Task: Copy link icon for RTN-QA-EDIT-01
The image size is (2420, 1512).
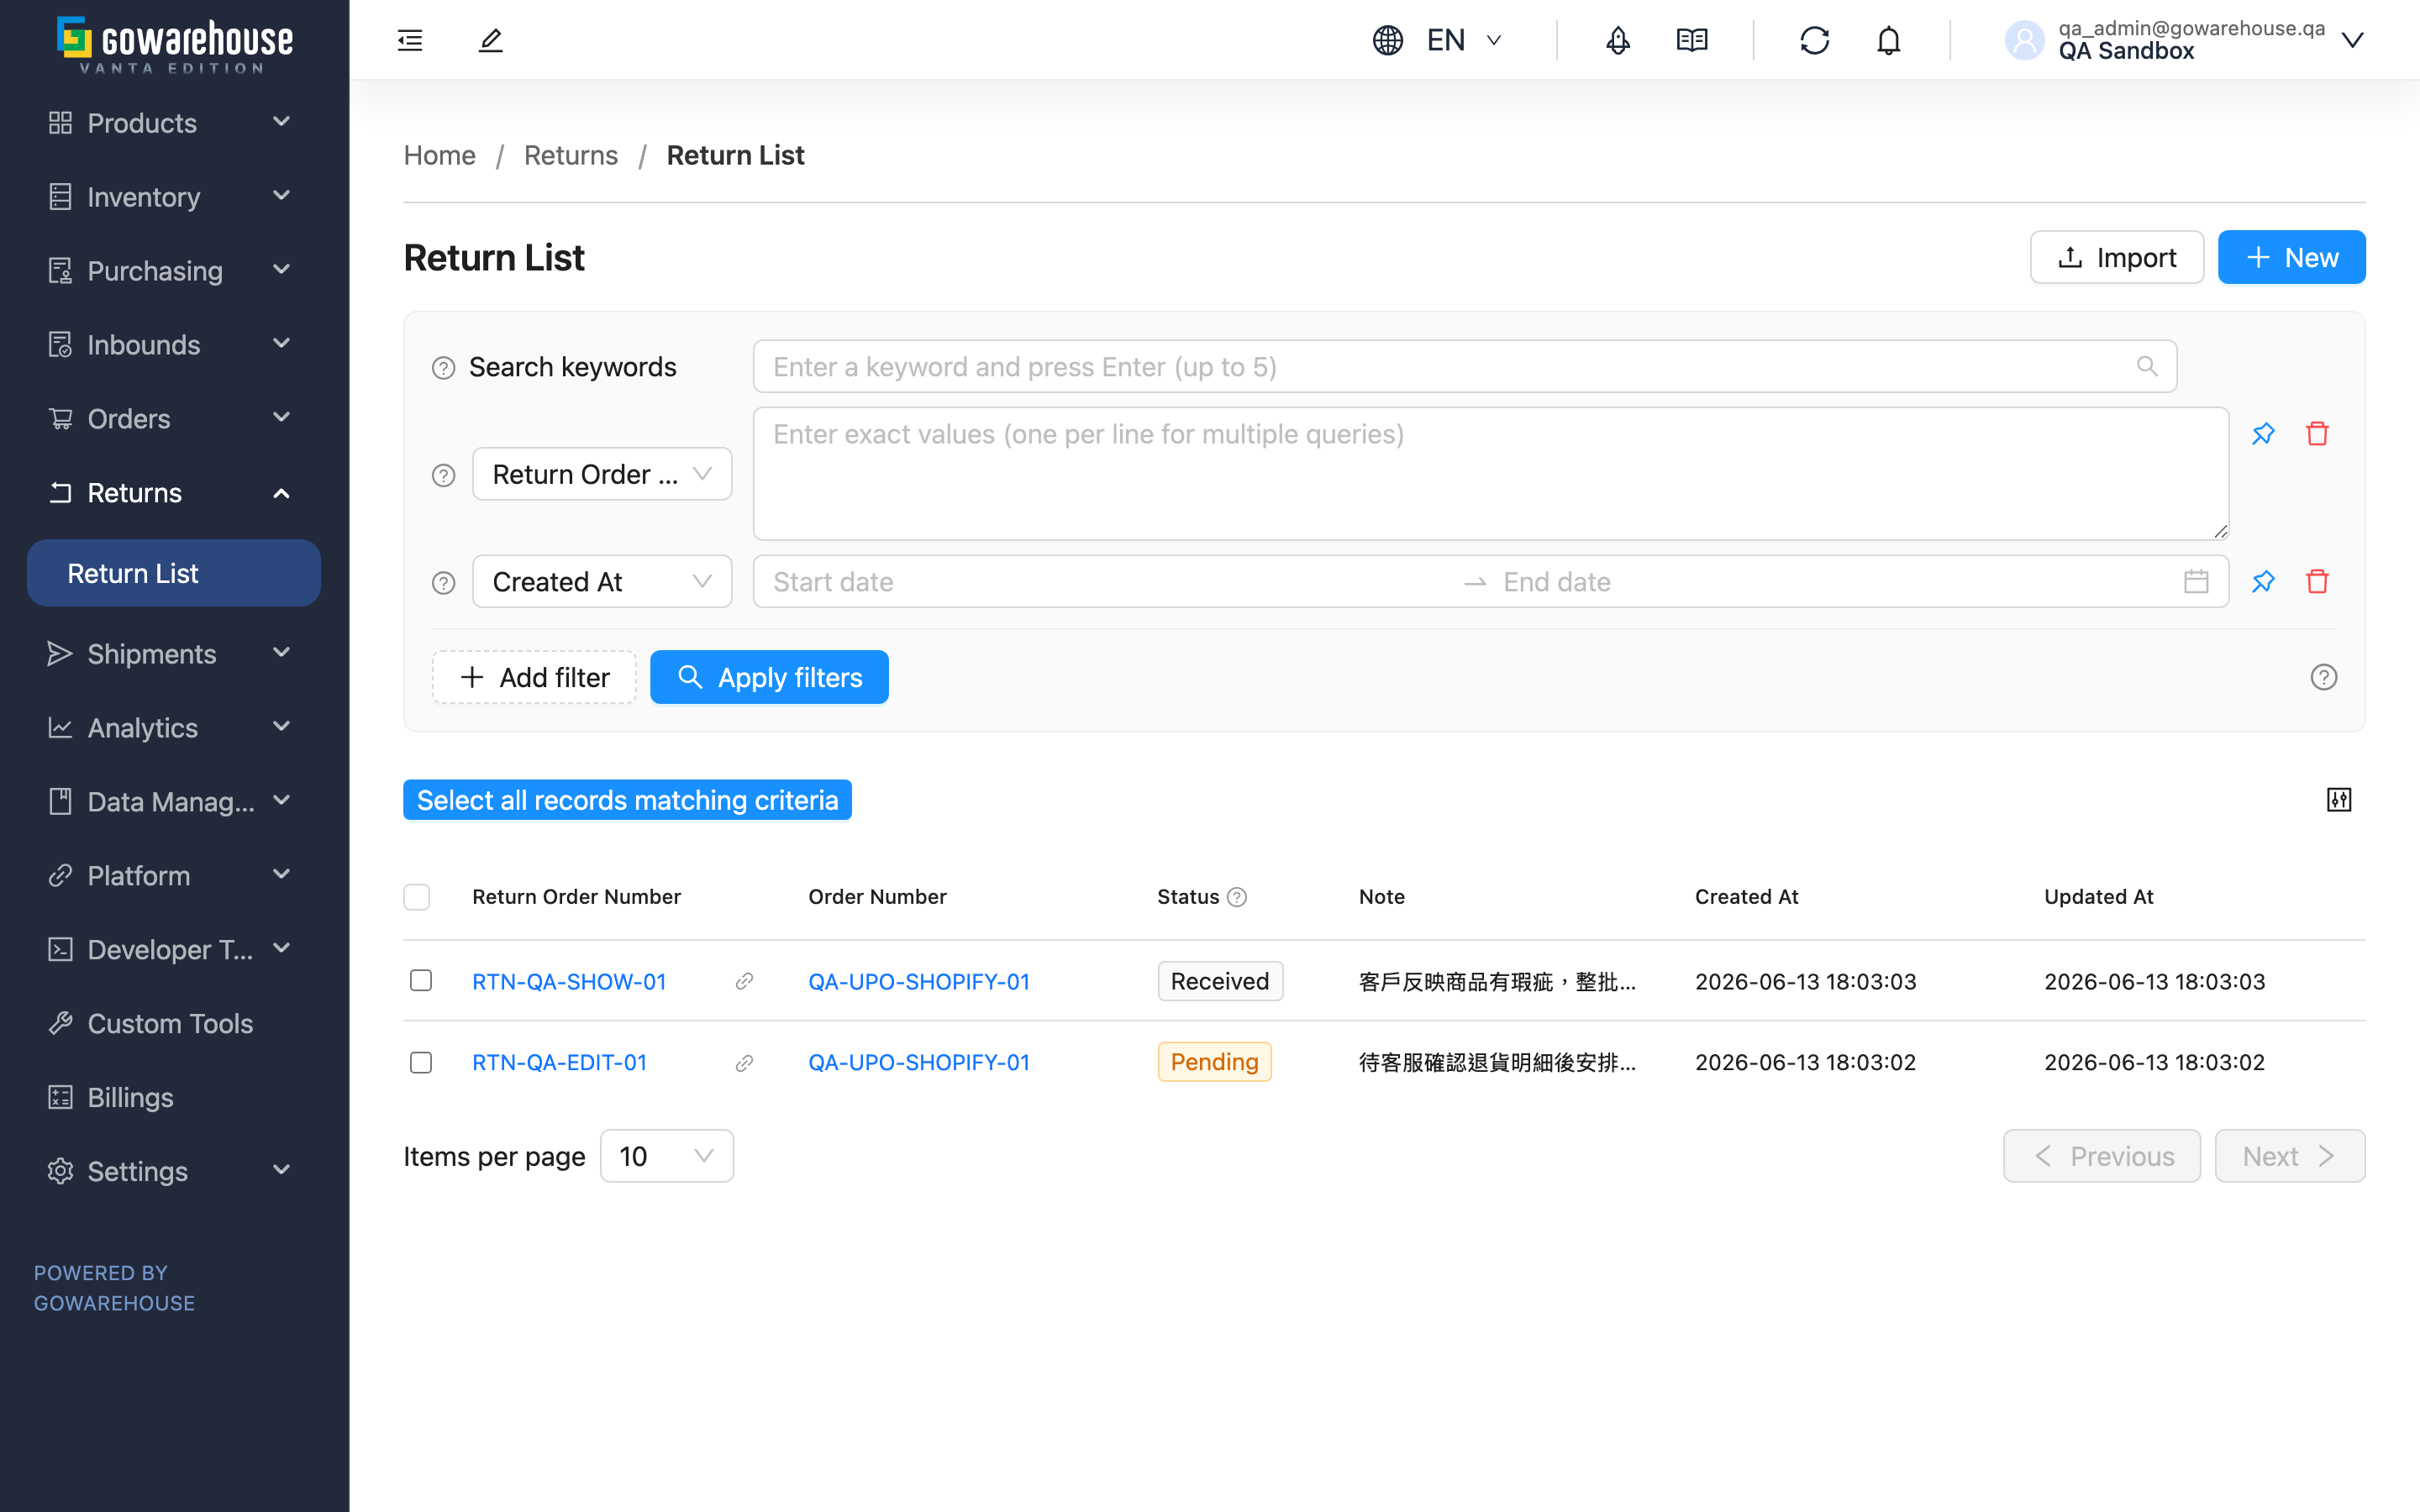Action: pos(744,1062)
